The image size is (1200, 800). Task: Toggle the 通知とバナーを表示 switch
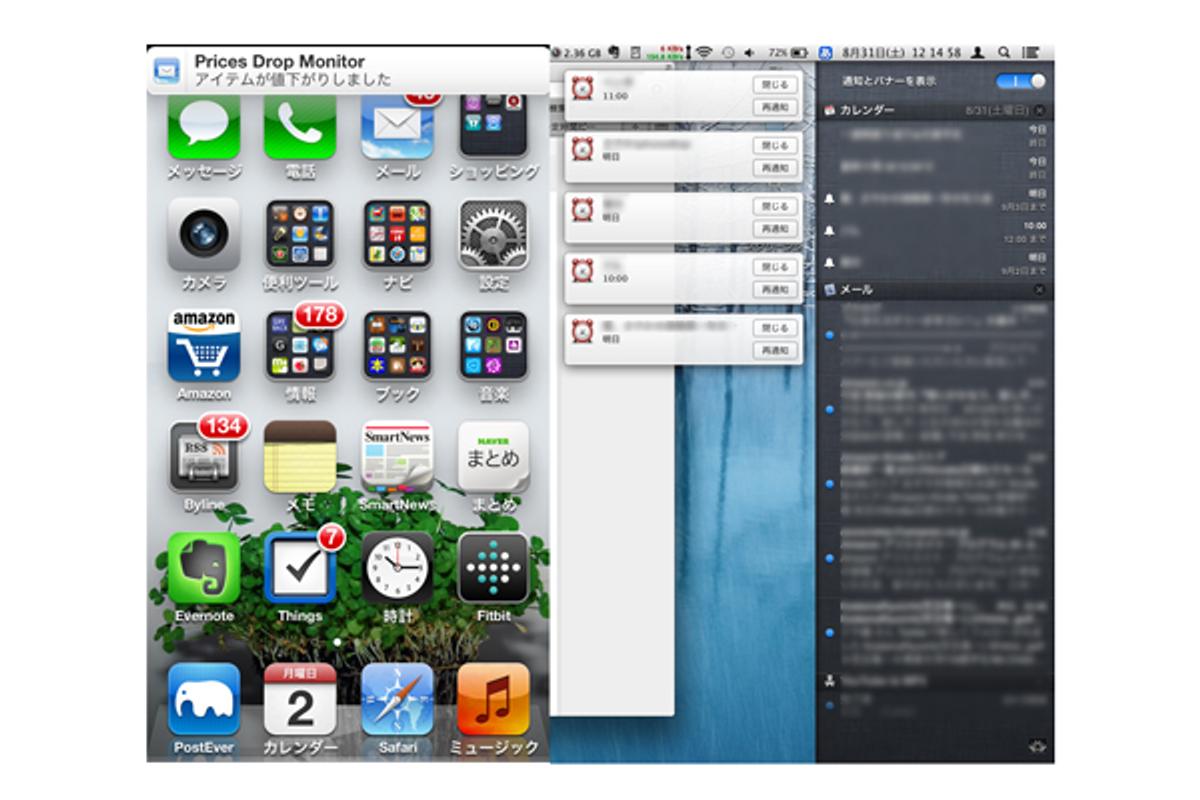(x=1020, y=81)
